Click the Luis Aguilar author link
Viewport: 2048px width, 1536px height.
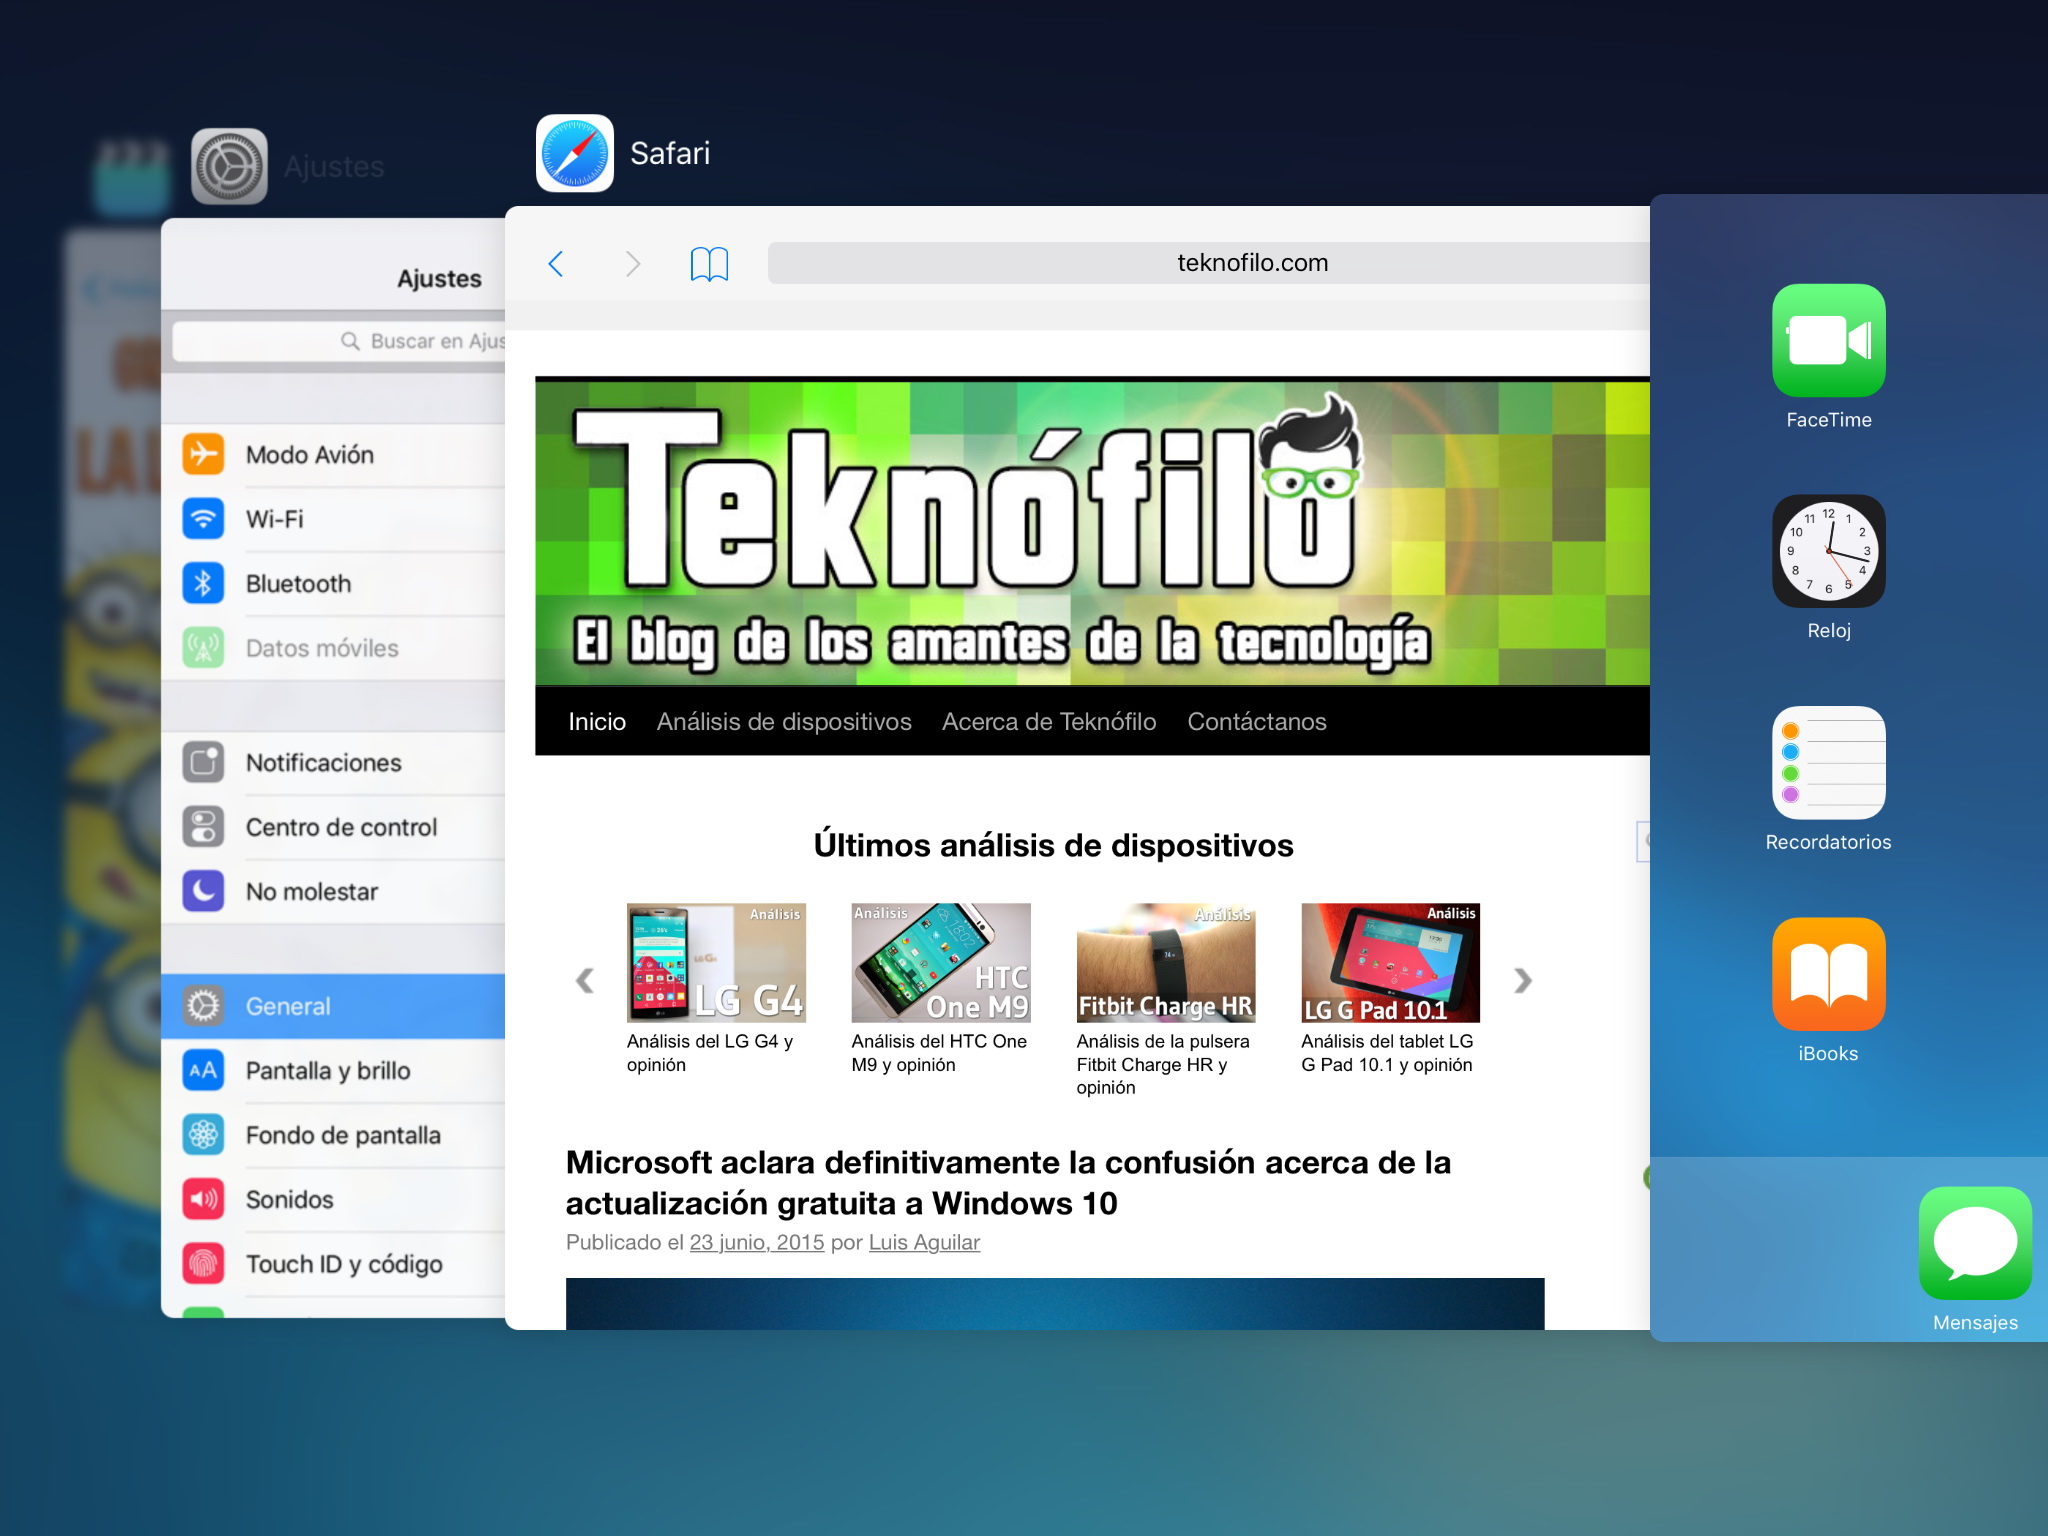924,1242
